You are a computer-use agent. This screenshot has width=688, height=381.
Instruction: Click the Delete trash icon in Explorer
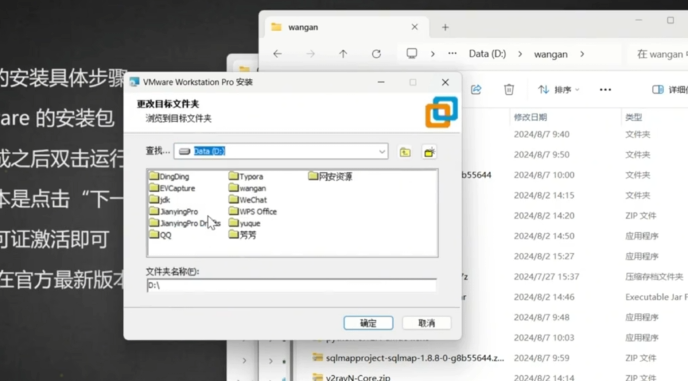509,90
